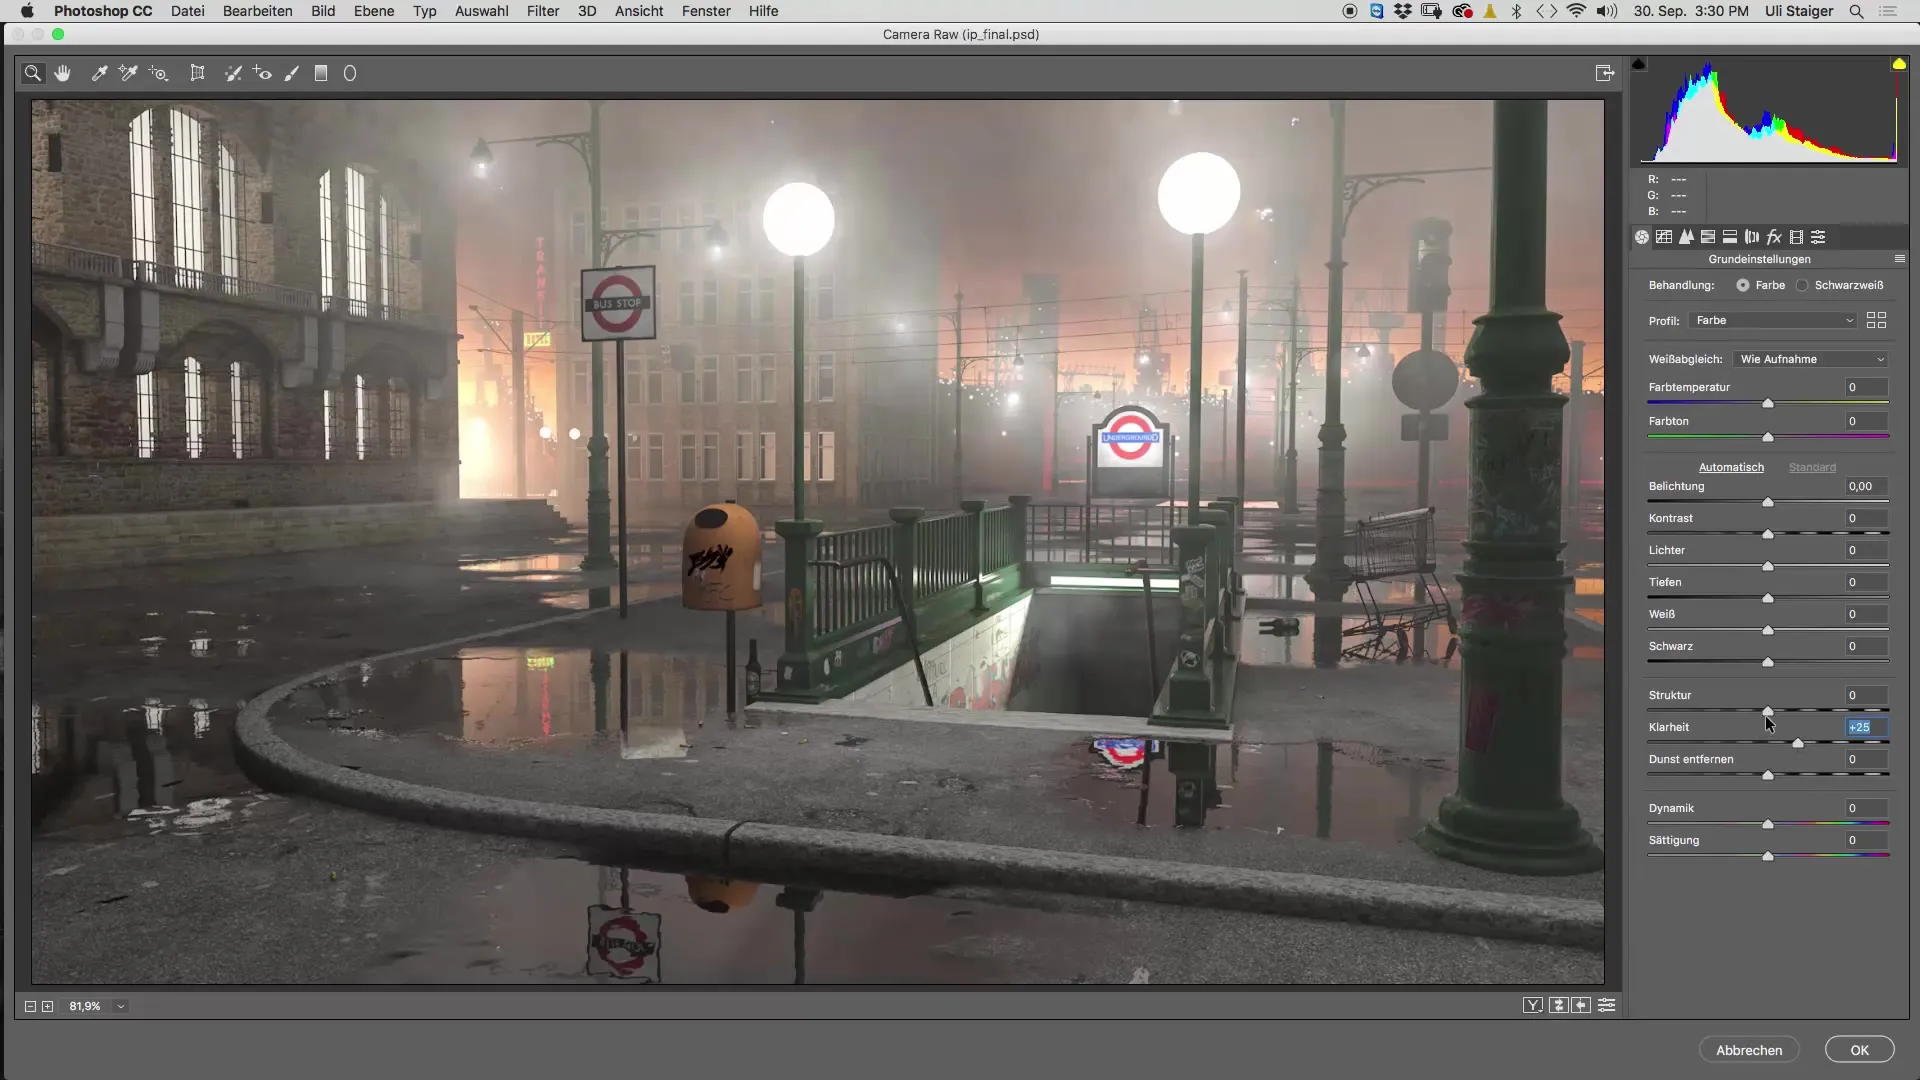Select the Radial Filter tool
This screenshot has width=1920, height=1080.
coord(350,73)
